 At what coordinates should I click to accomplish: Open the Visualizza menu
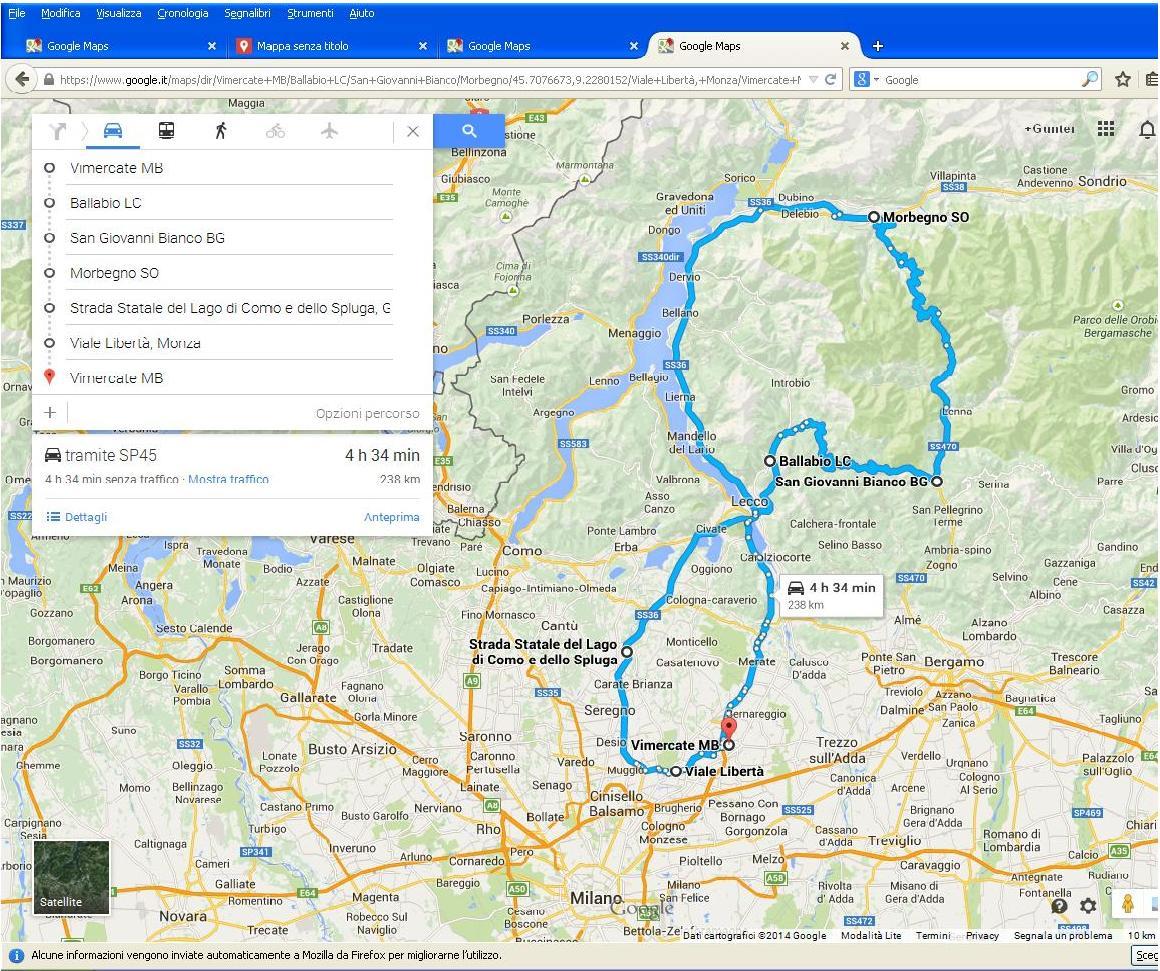tap(118, 13)
